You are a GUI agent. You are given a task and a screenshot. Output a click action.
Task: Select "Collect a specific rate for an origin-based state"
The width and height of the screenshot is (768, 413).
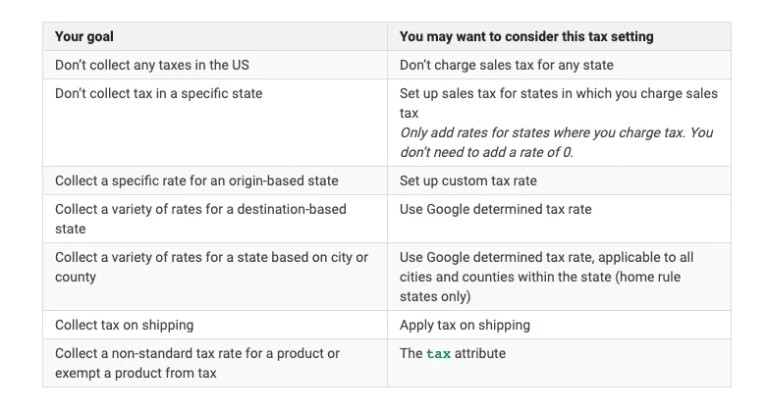pyautogui.click(x=196, y=181)
